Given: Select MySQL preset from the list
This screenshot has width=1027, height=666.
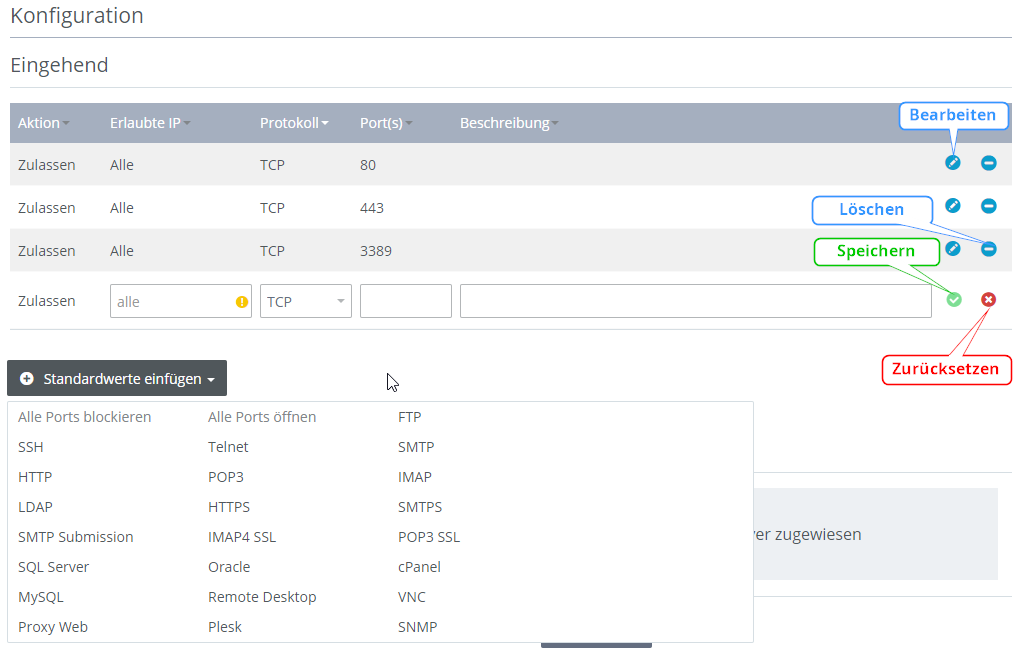Looking at the screenshot, I should (x=41, y=597).
